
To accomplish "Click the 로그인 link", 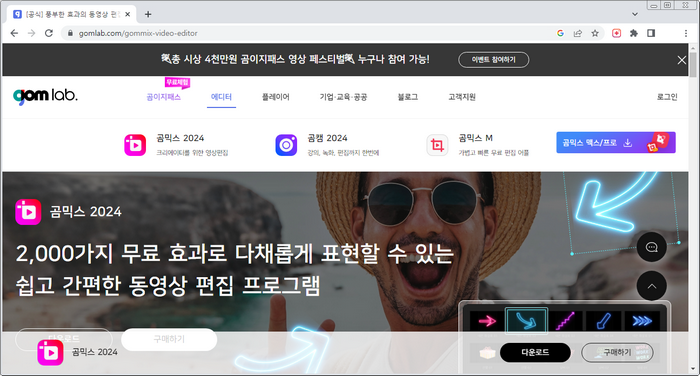I will coord(667,97).
